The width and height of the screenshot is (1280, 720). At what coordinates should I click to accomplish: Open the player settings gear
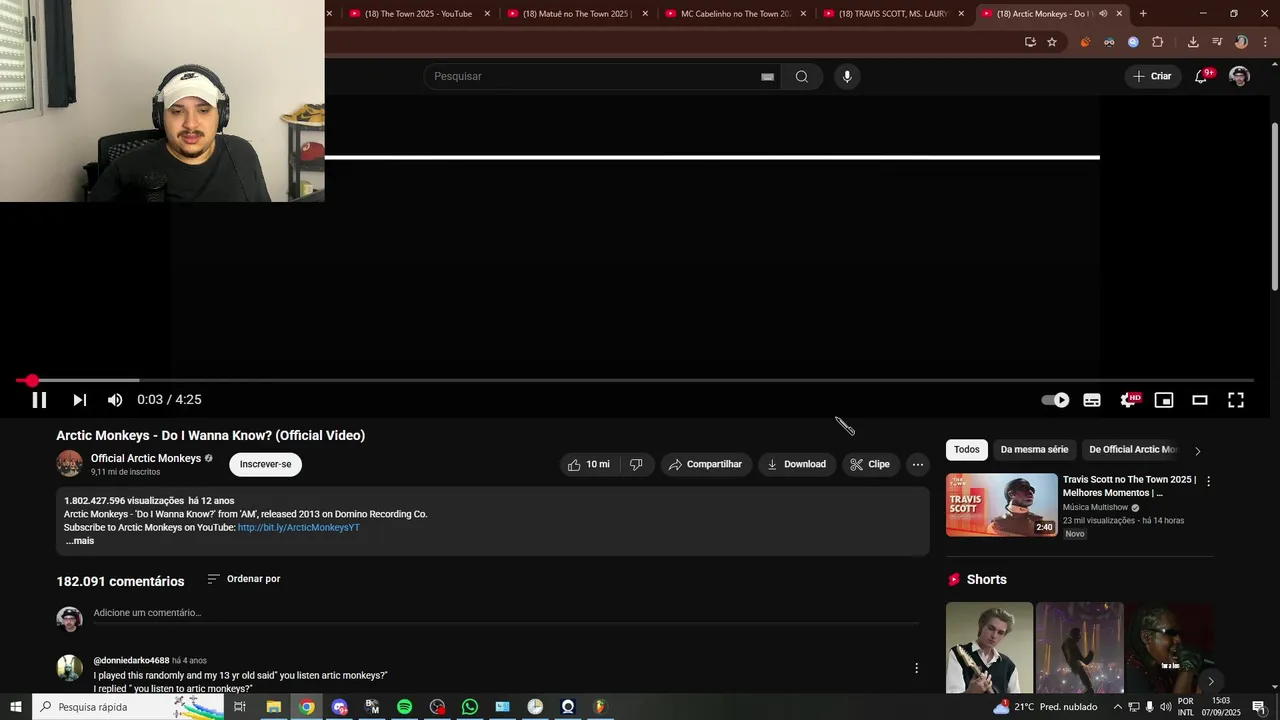pyautogui.click(x=1128, y=400)
